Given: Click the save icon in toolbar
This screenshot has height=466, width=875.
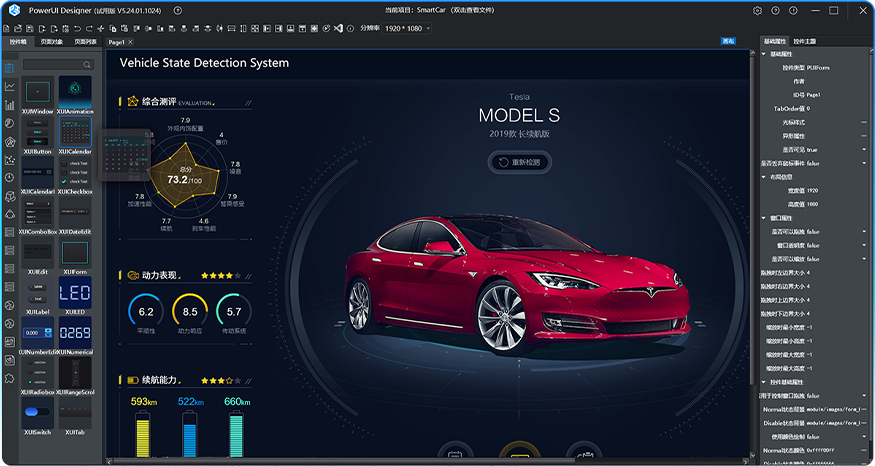Looking at the screenshot, I should (30, 28).
